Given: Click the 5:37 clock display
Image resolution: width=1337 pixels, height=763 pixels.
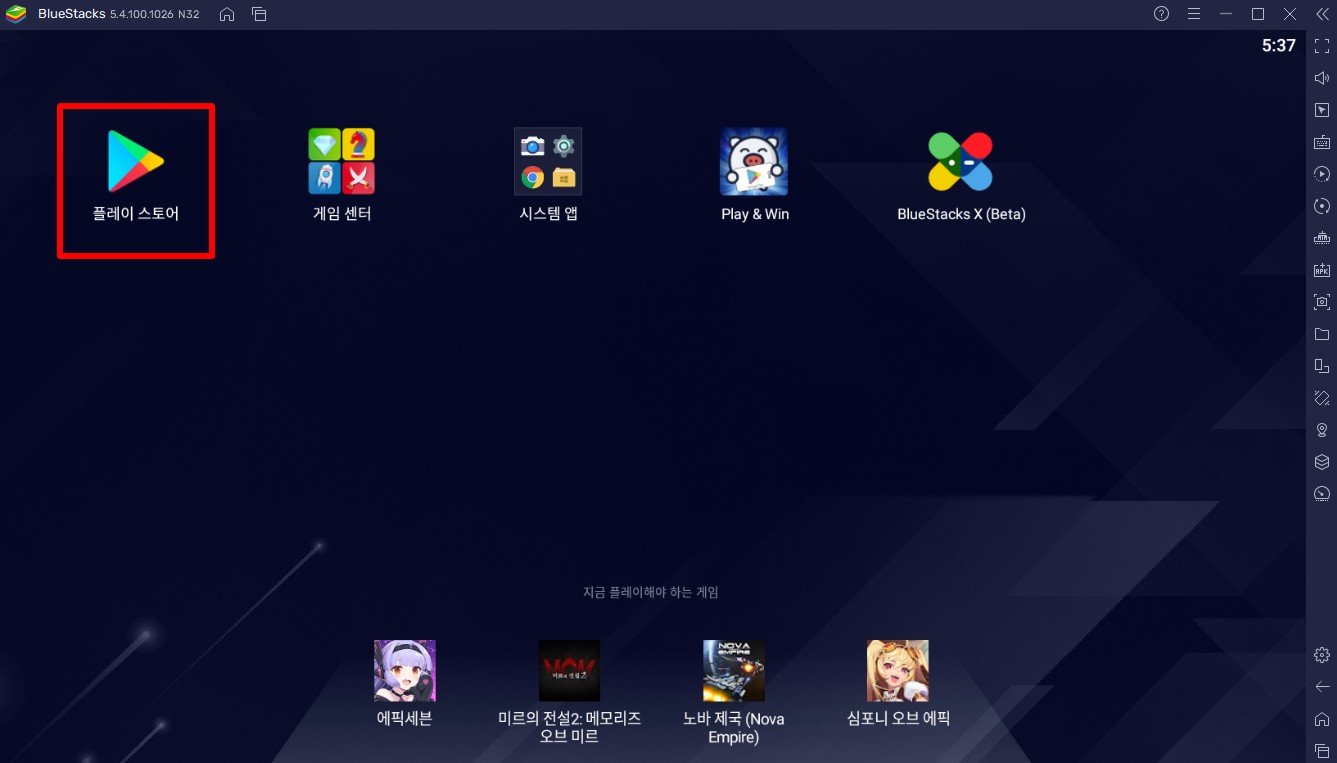Looking at the screenshot, I should click(x=1278, y=45).
